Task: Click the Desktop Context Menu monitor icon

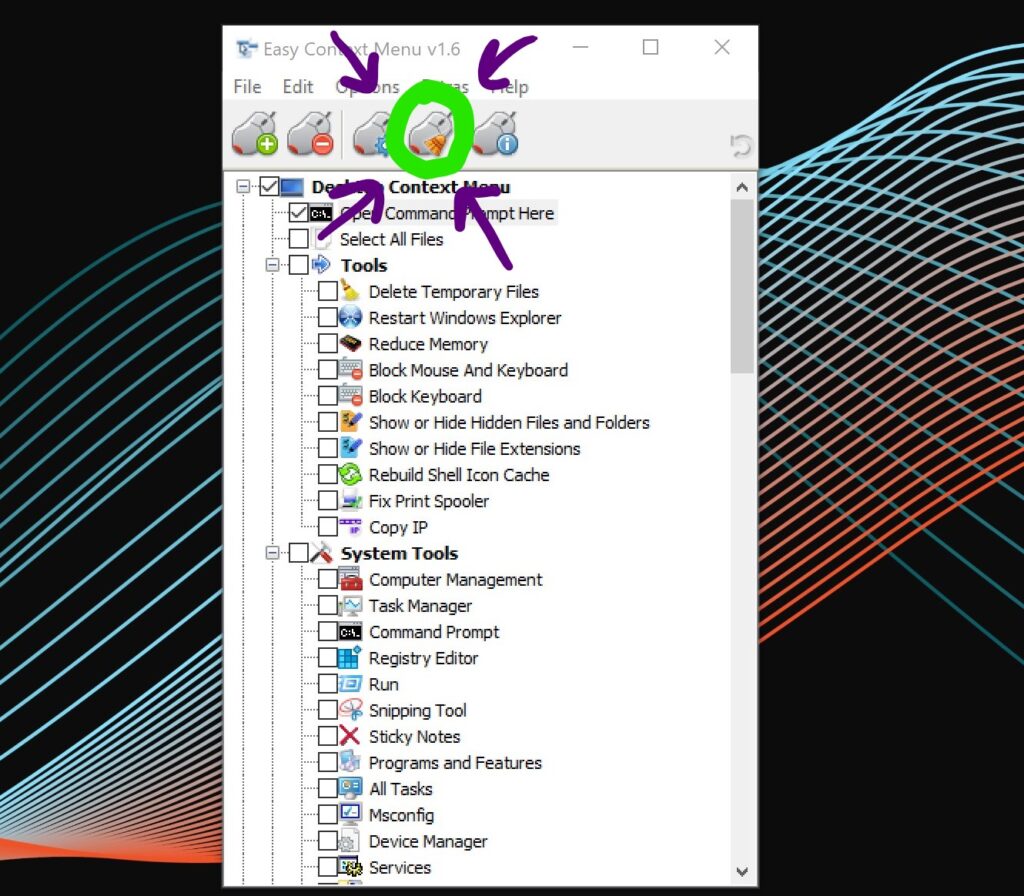Action: (x=292, y=187)
